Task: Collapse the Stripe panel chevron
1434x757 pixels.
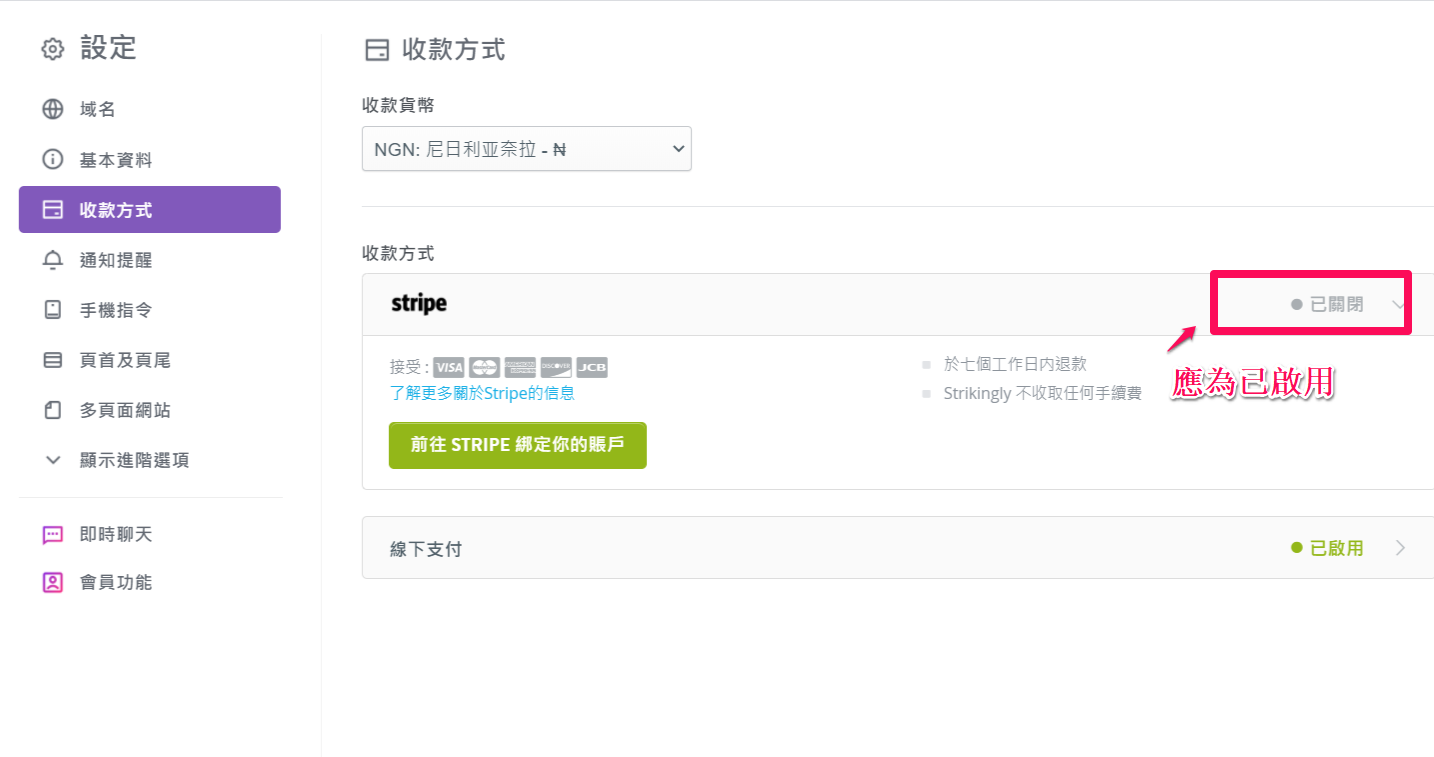Action: pyautogui.click(x=1399, y=304)
